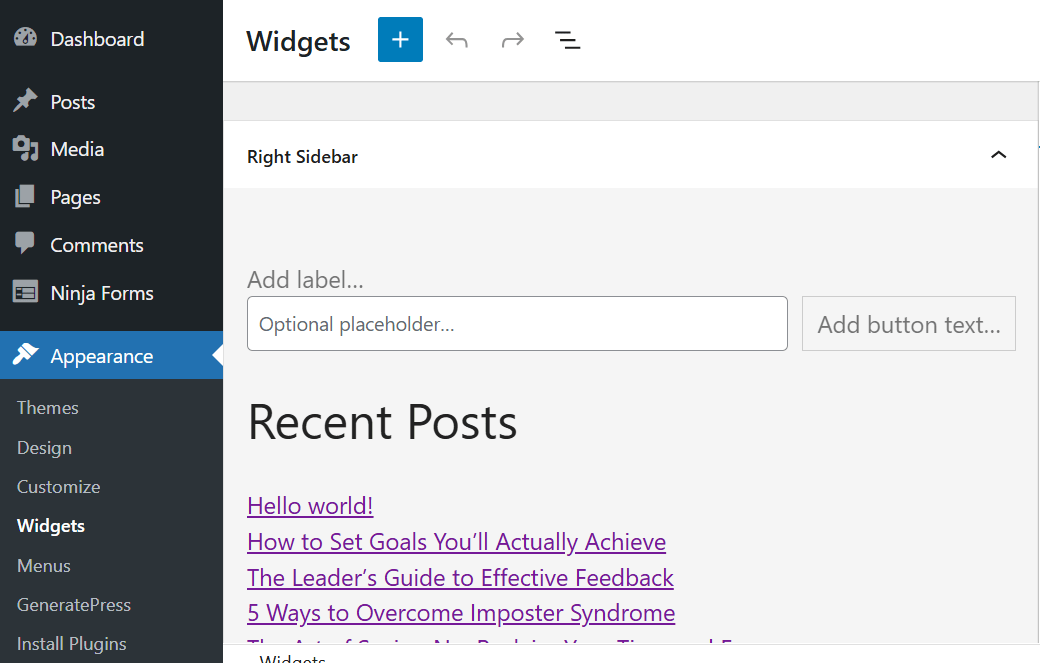
Task: Click the Add button text box
Action: click(x=908, y=324)
